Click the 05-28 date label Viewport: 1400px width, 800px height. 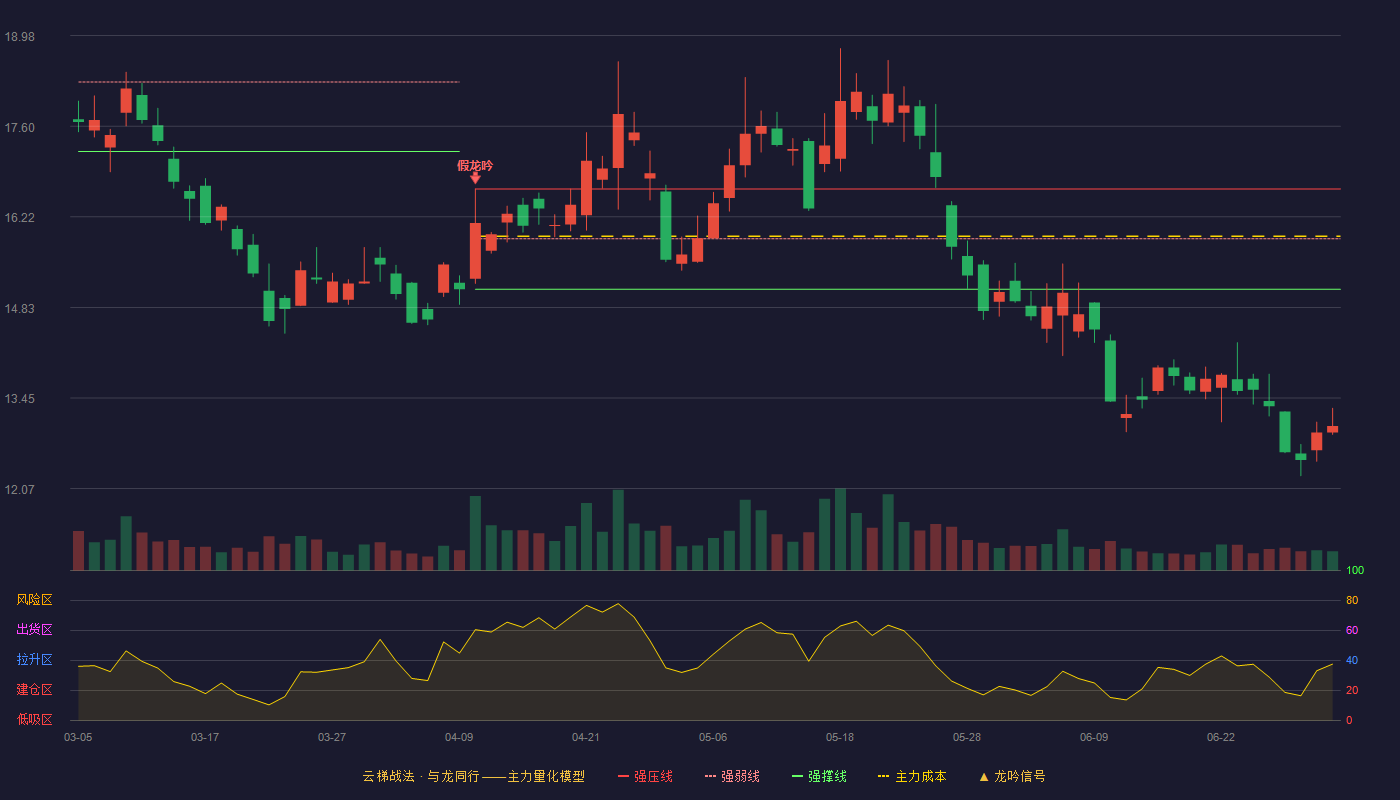(x=967, y=737)
